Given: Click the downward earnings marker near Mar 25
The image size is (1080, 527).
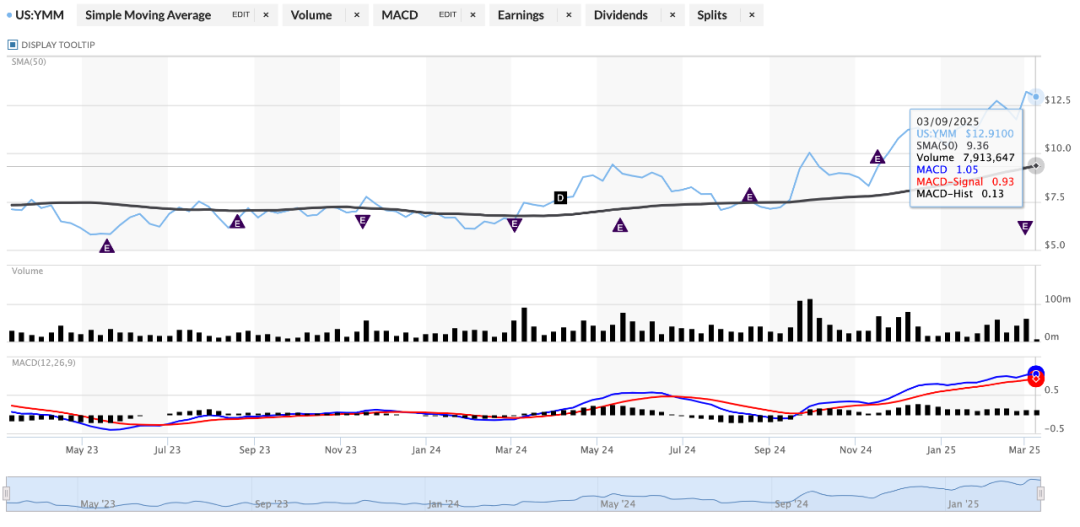Looking at the screenshot, I should (1025, 227).
